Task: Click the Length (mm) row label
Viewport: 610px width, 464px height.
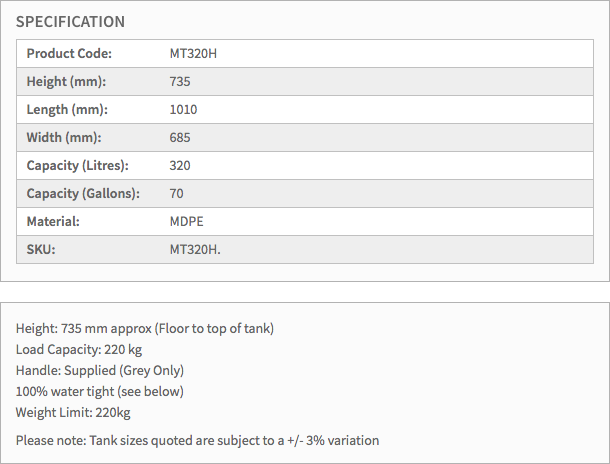Action: pos(67,109)
